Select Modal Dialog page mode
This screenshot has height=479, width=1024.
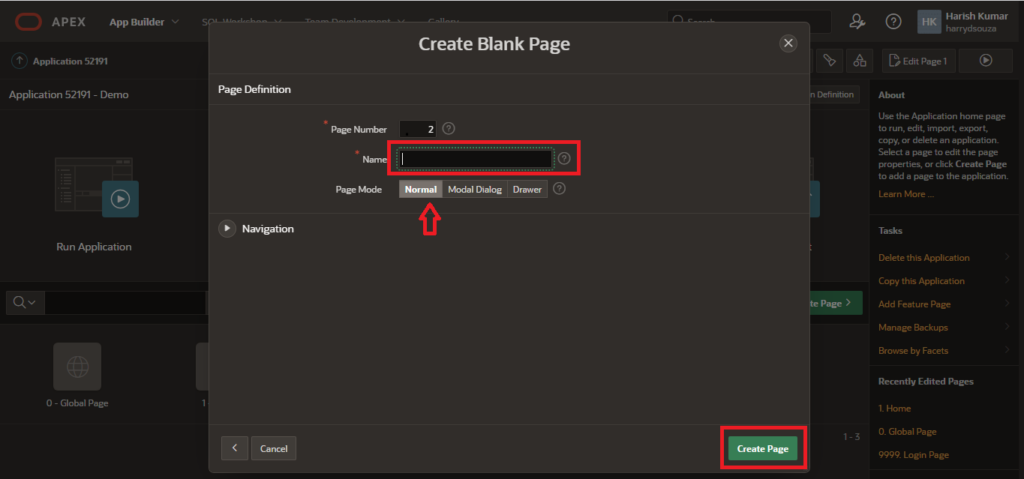click(x=474, y=189)
